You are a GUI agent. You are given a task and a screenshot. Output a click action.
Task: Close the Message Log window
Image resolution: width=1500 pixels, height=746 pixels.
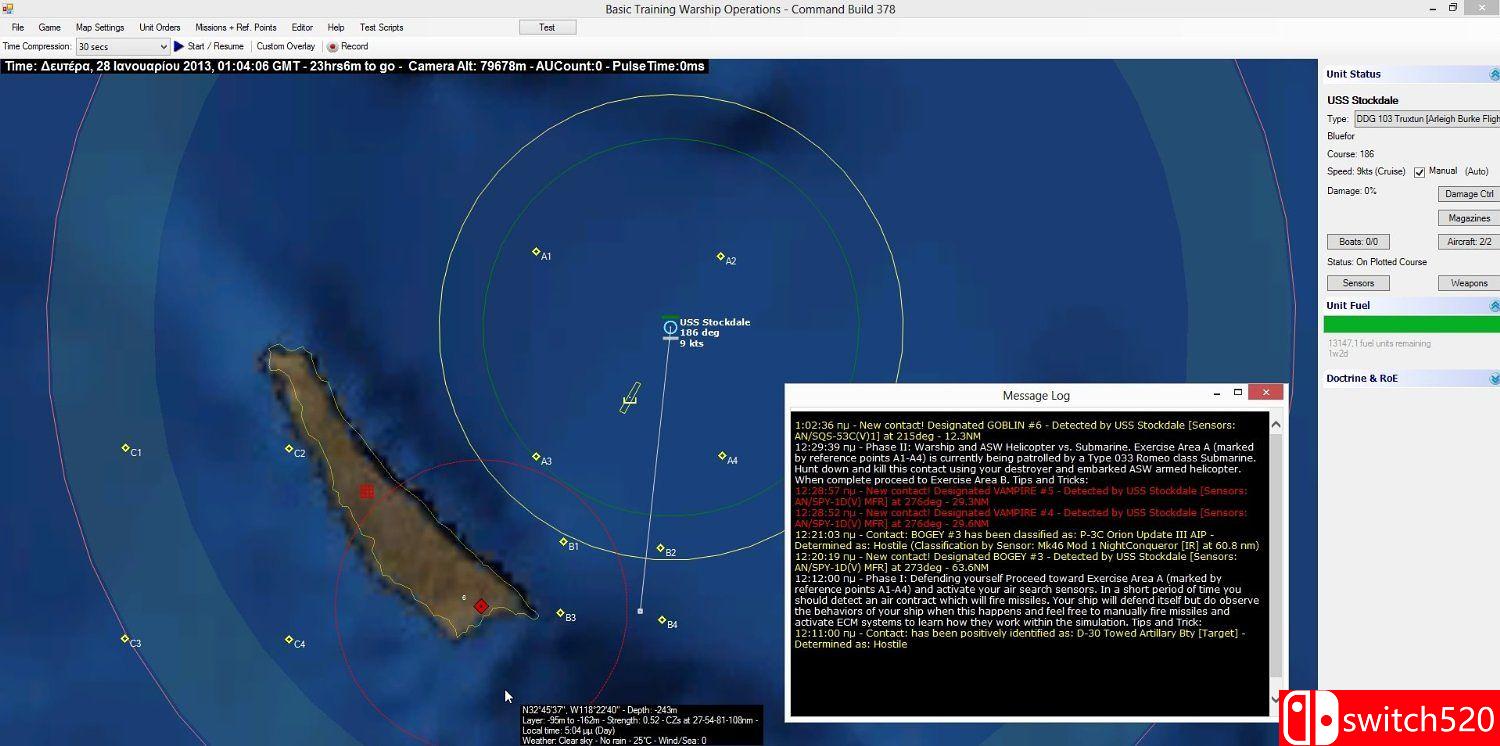pos(1266,393)
